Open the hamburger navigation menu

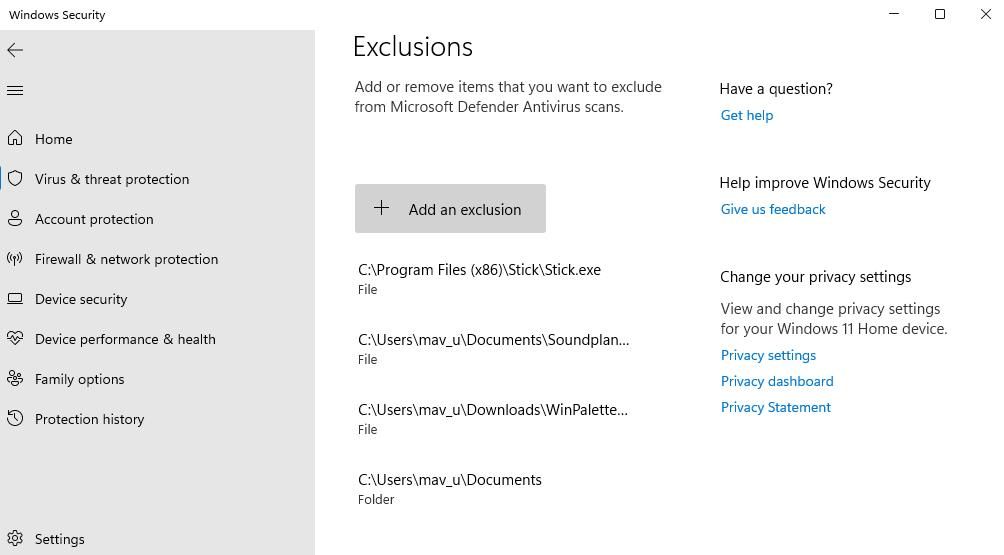point(15,91)
